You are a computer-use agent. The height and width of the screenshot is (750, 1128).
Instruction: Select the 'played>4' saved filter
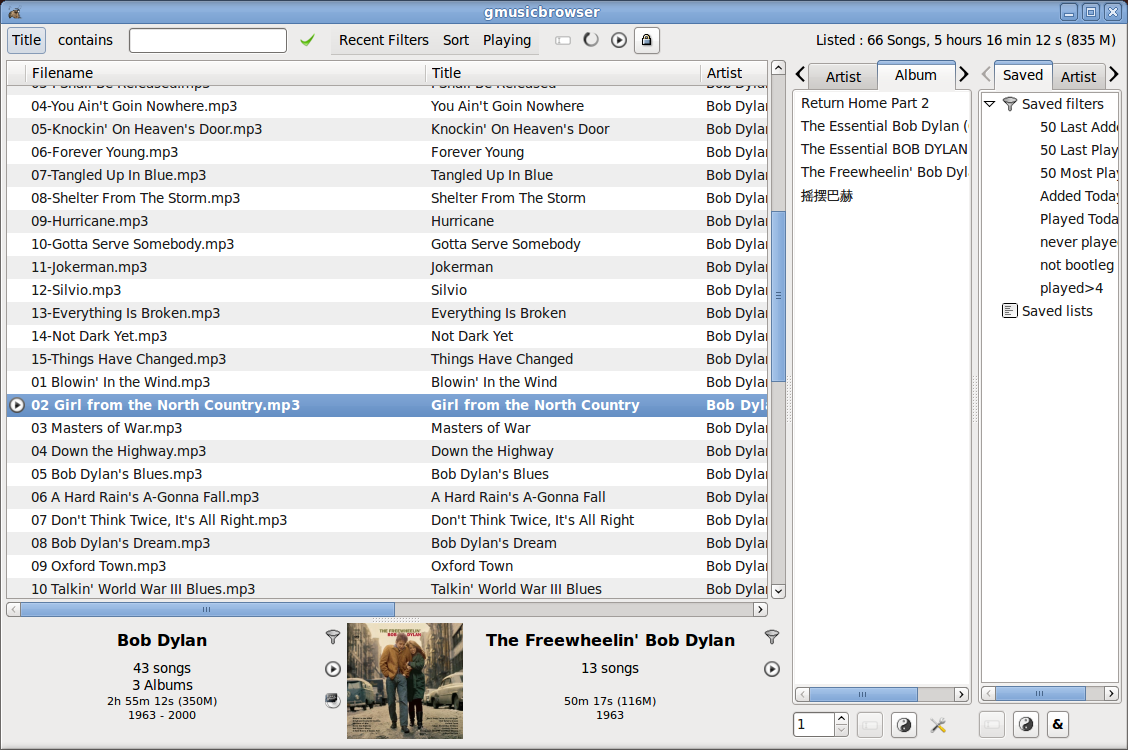[1071, 288]
